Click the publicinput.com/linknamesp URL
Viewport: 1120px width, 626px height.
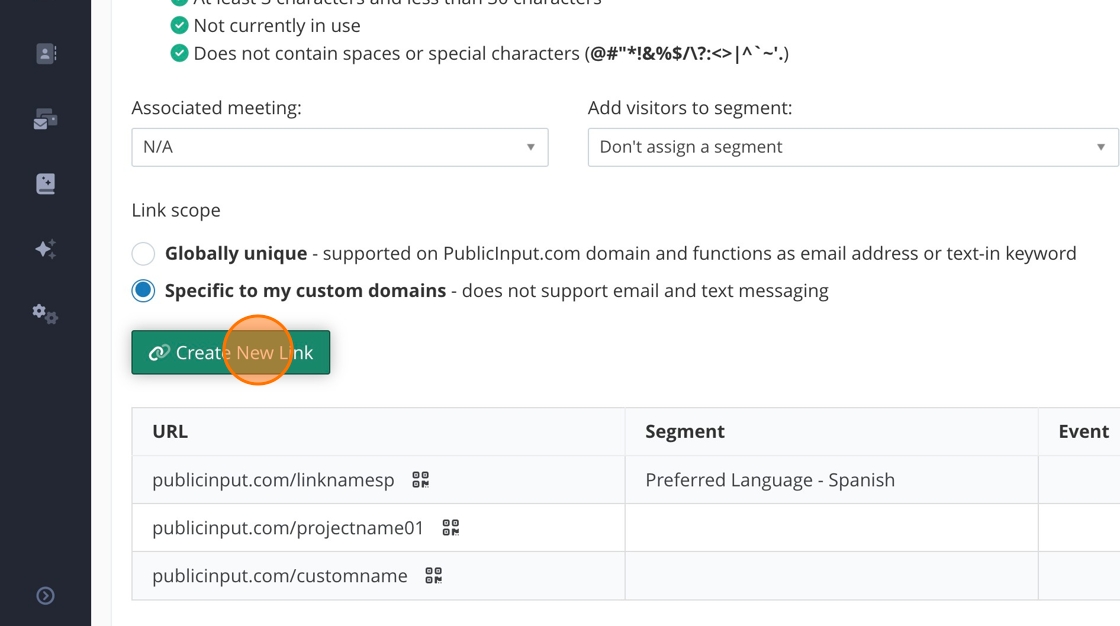pos(273,480)
